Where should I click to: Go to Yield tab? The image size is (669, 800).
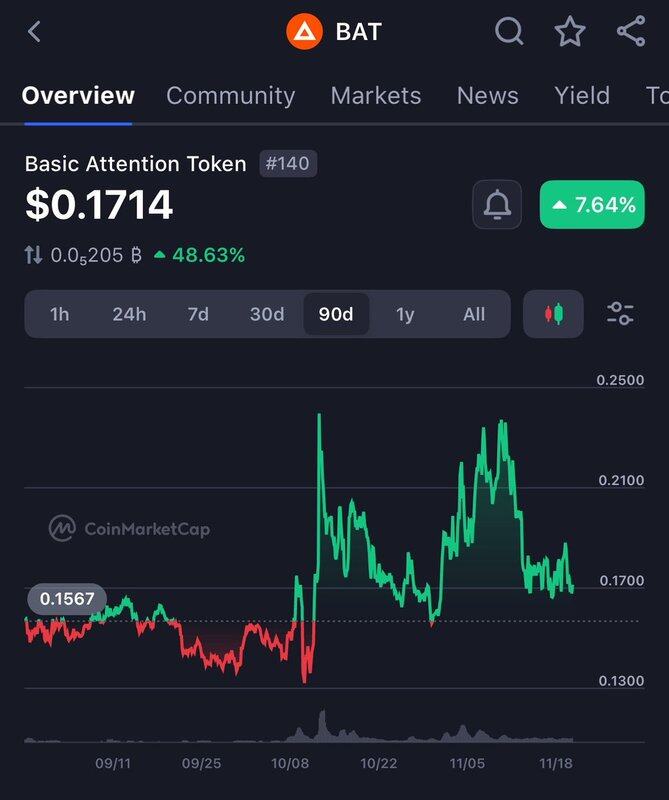pos(581,96)
